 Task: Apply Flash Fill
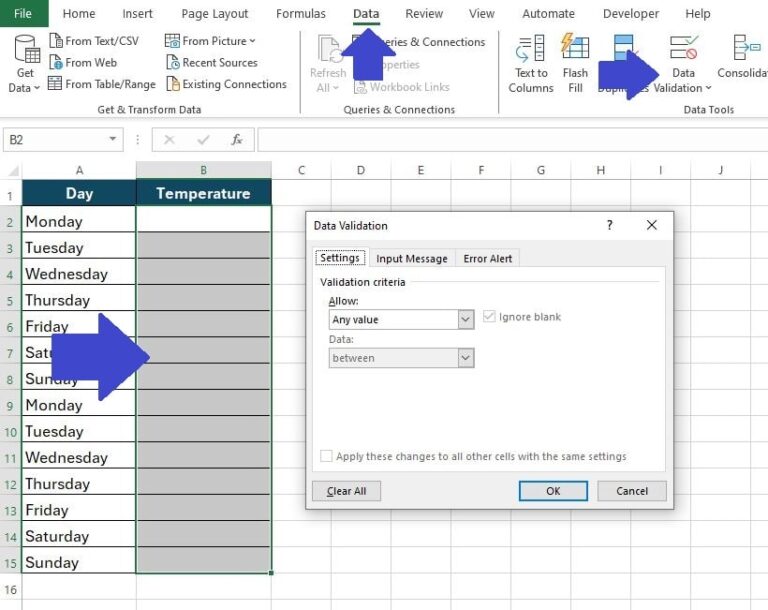point(575,64)
